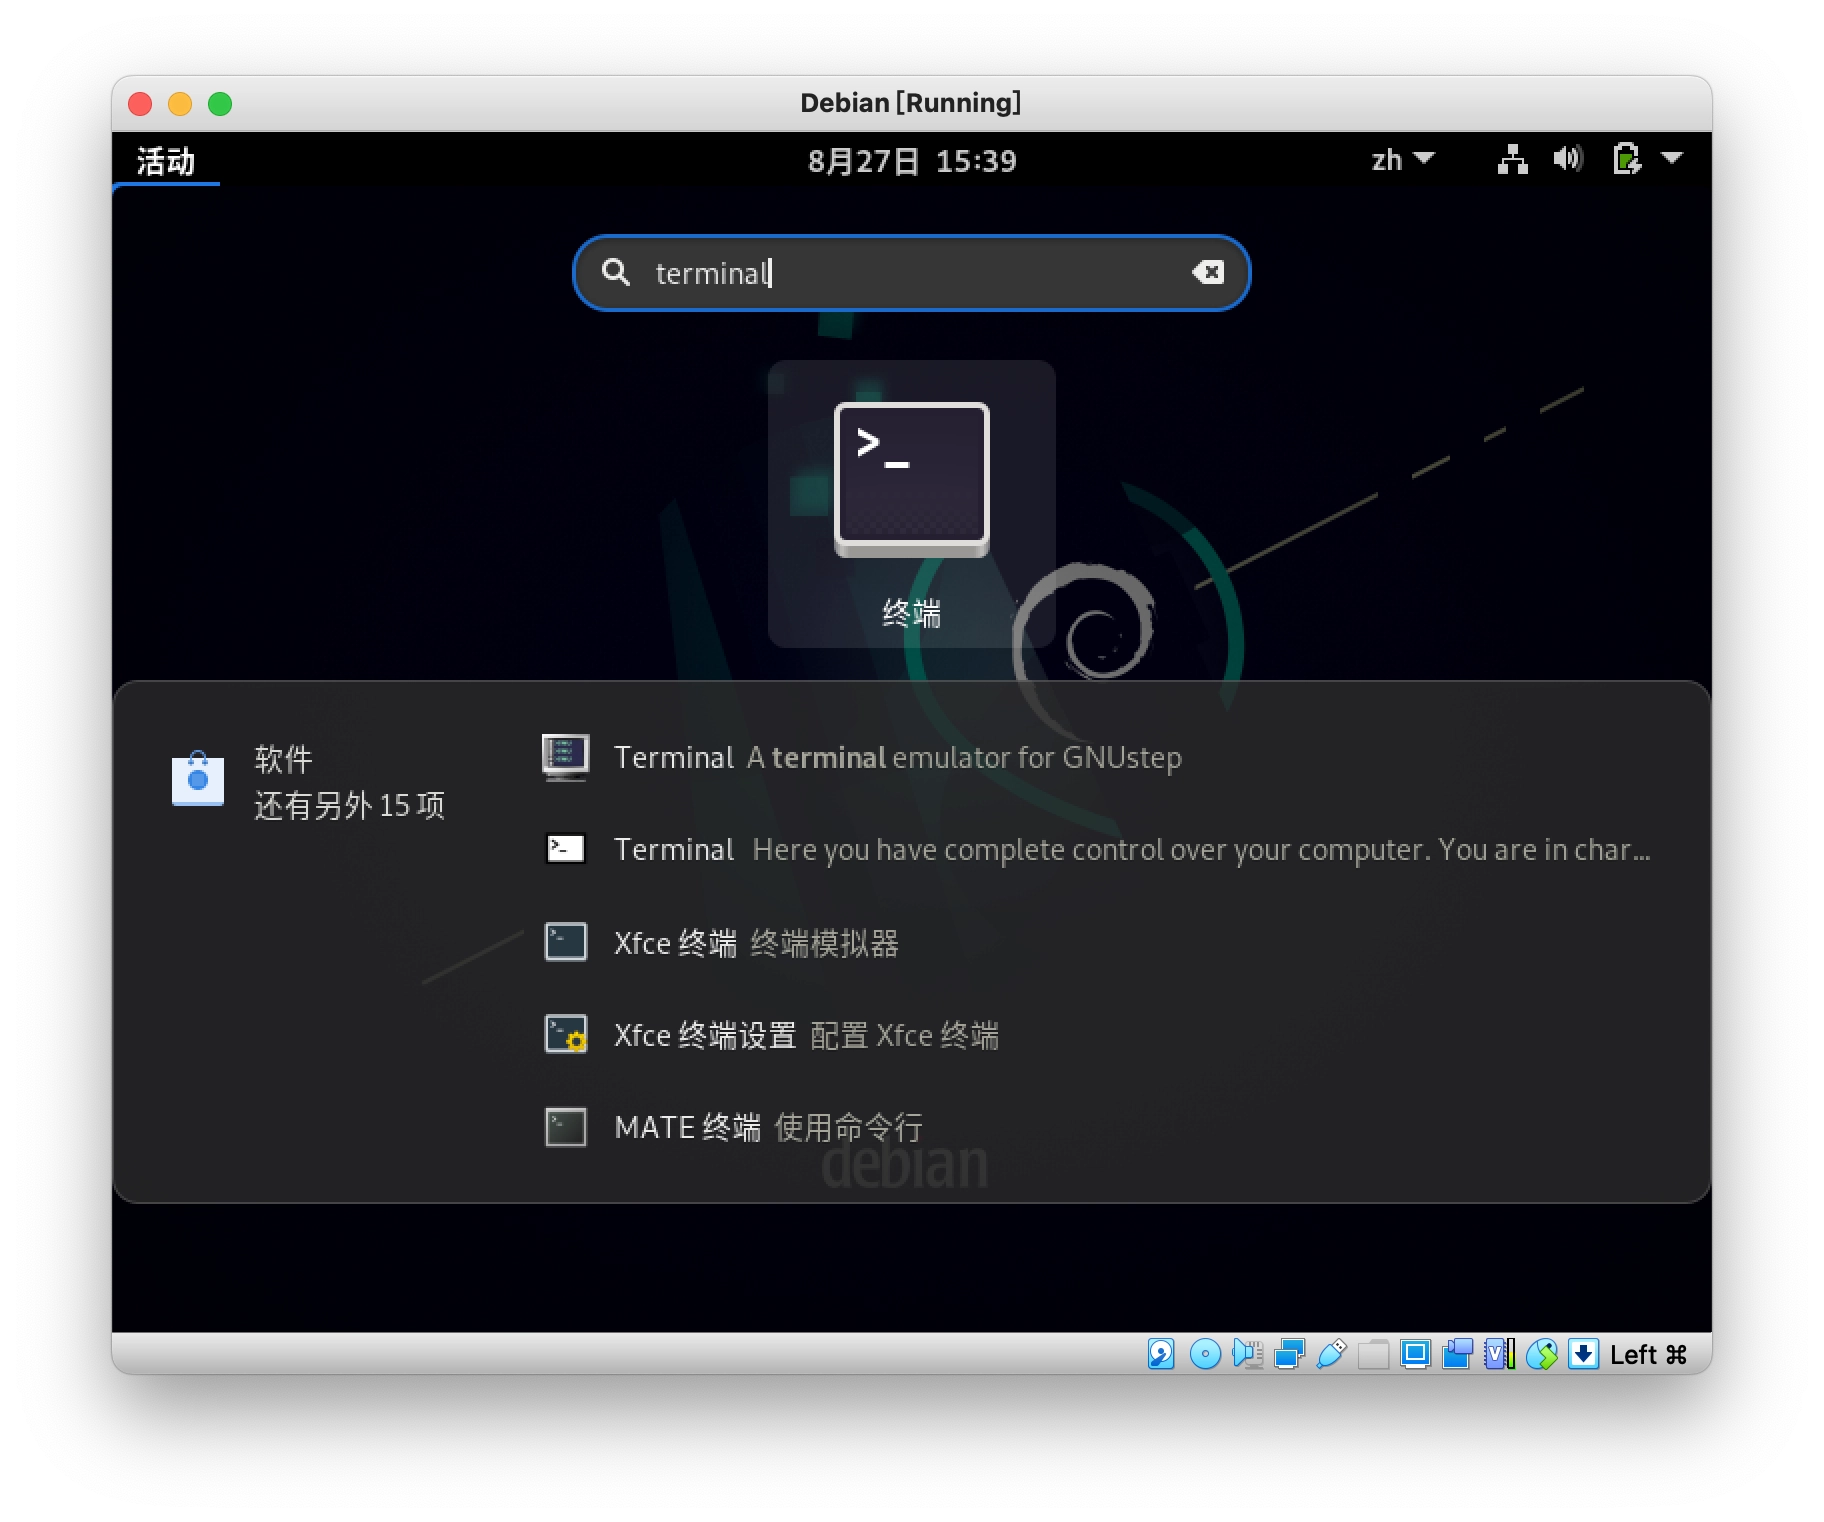This screenshot has width=1824, height=1522.
Task: Click the Xfce 终端 terminal emulator icon
Action: point(566,942)
